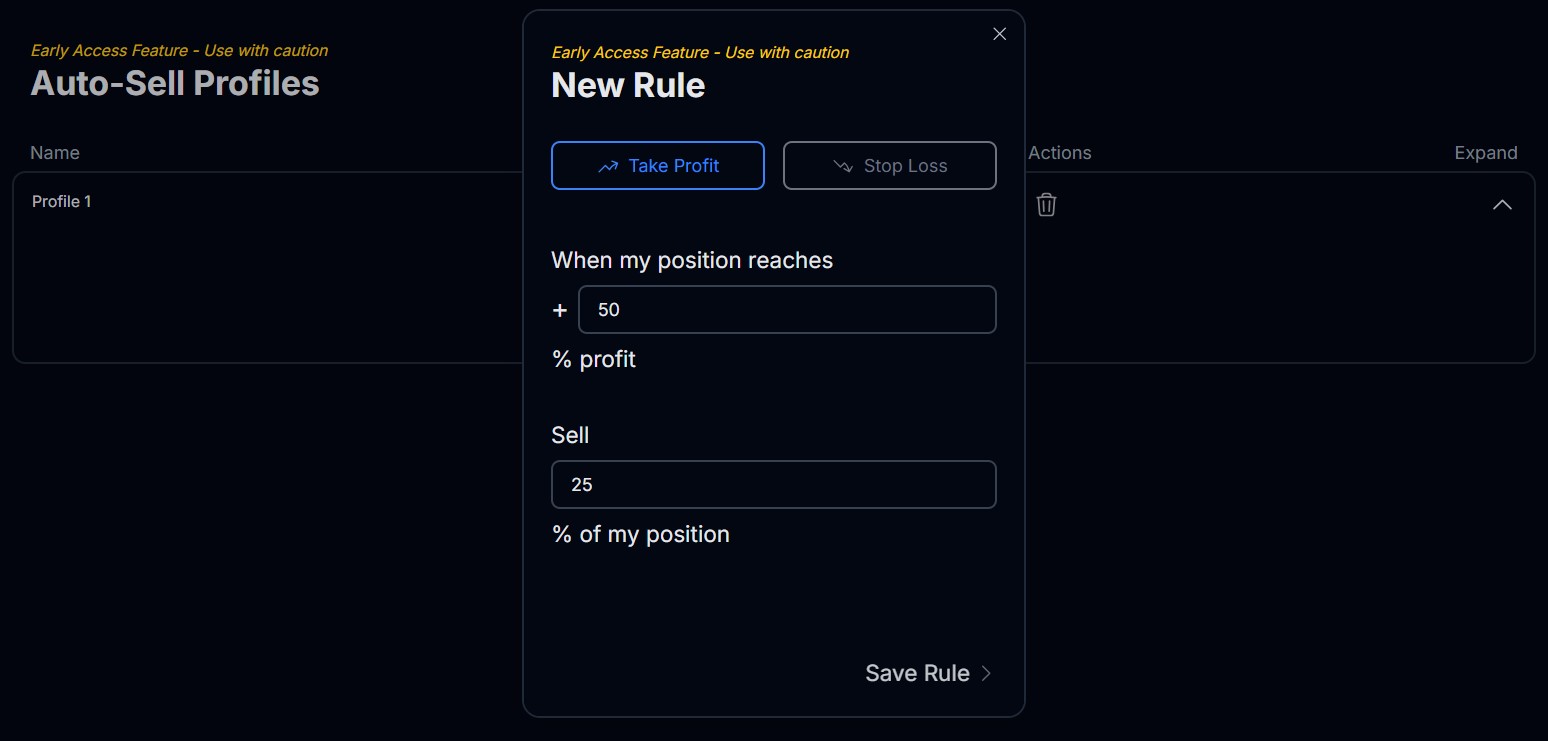Collapse the Profile 1 row

tap(1502, 204)
